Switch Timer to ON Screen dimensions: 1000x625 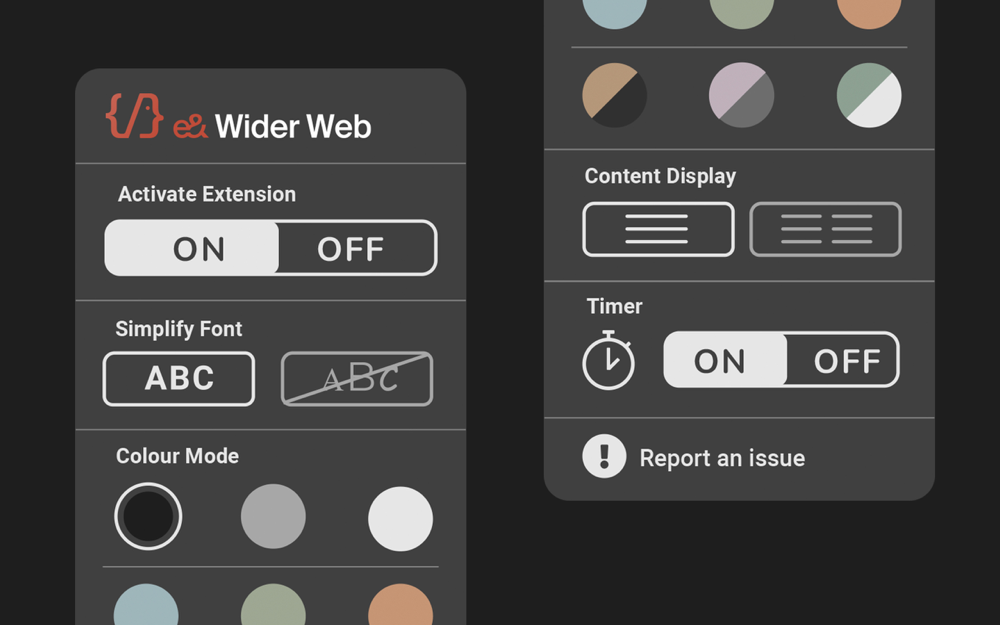click(x=724, y=360)
